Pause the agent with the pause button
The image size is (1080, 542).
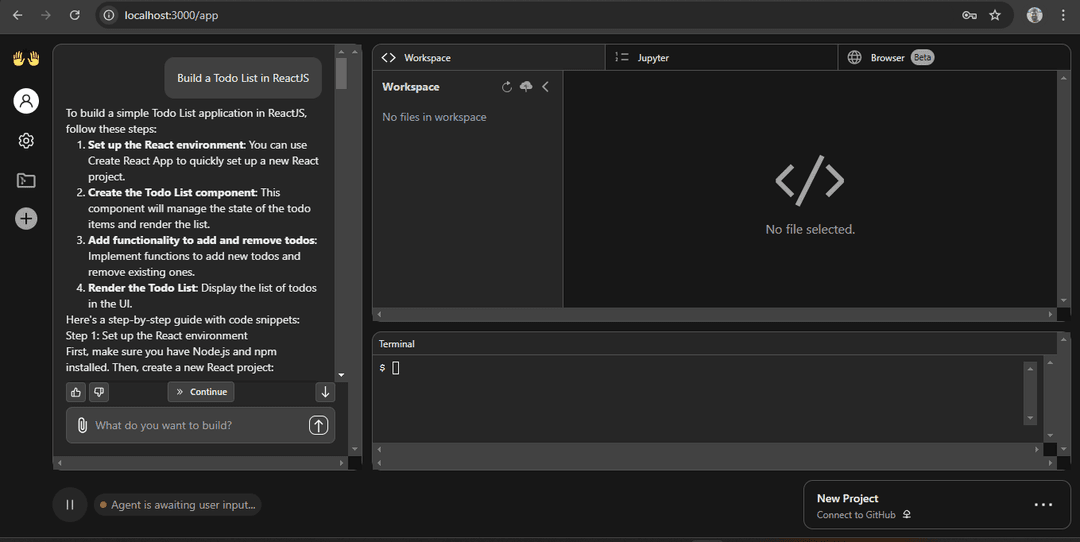coord(70,505)
